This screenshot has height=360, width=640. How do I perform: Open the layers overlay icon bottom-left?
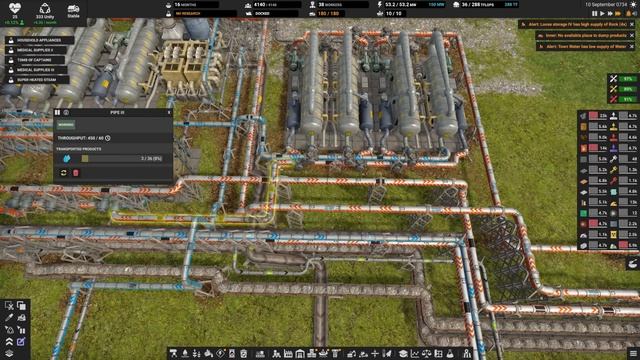9,353
